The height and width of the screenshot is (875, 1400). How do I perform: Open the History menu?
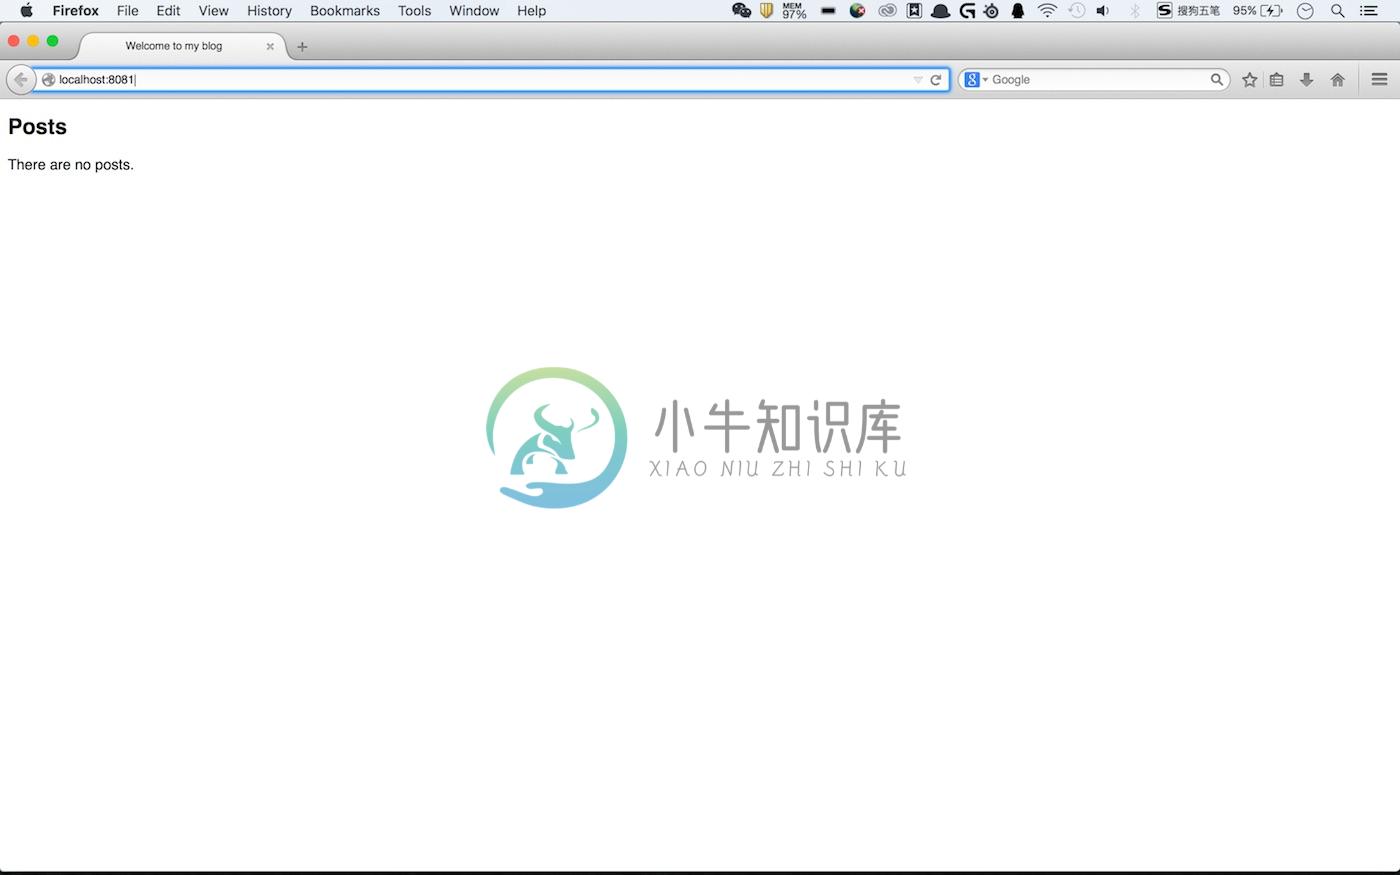pos(269,11)
